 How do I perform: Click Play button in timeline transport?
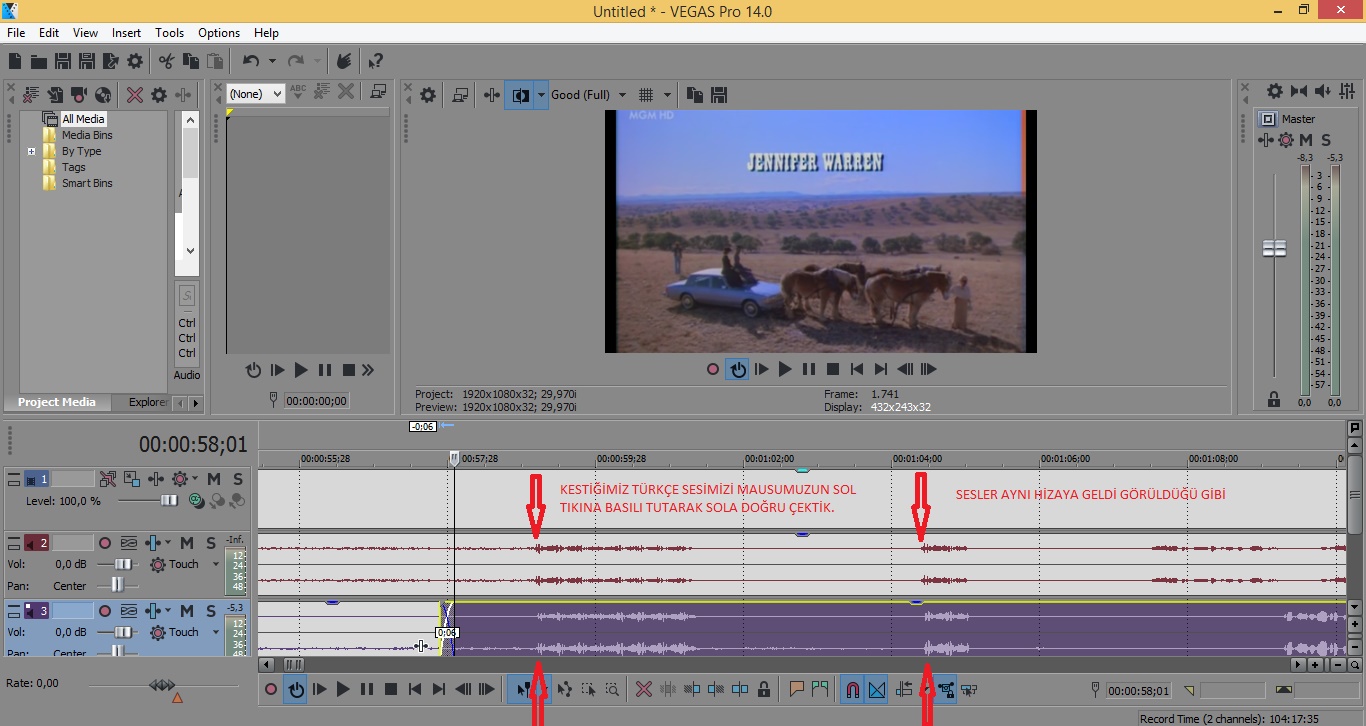(343, 689)
